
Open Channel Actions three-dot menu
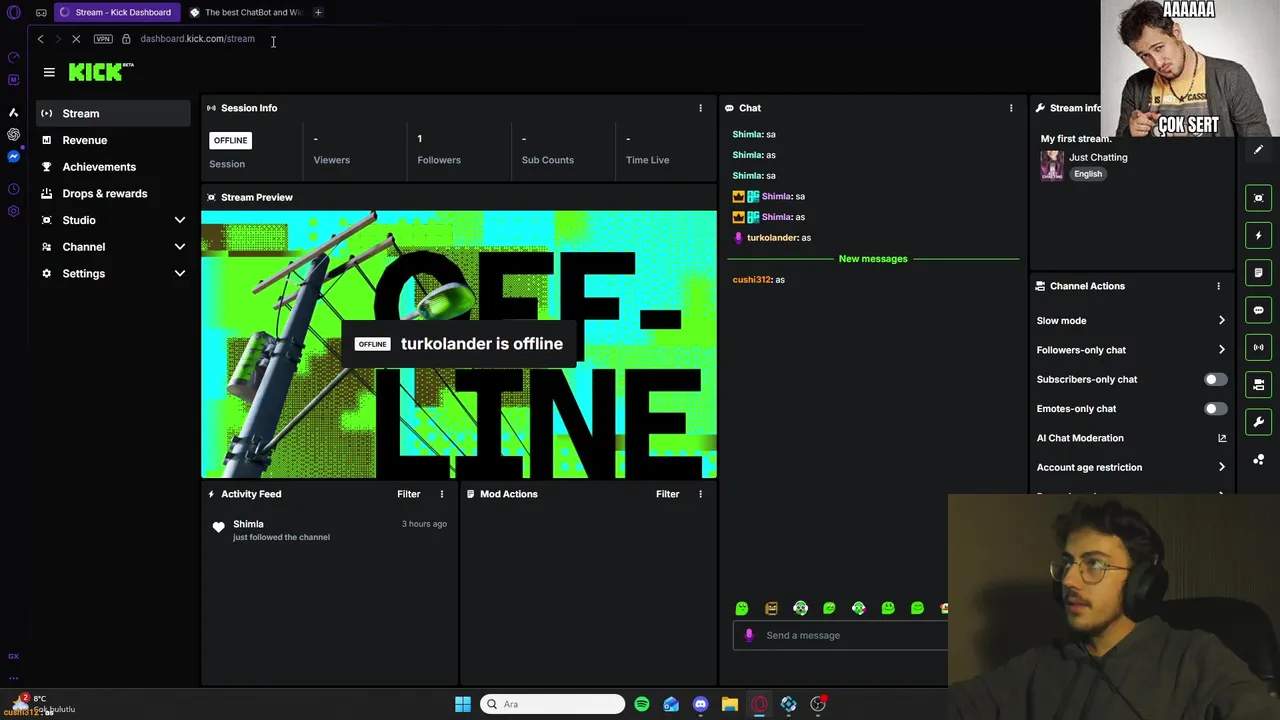click(1218, 286)
